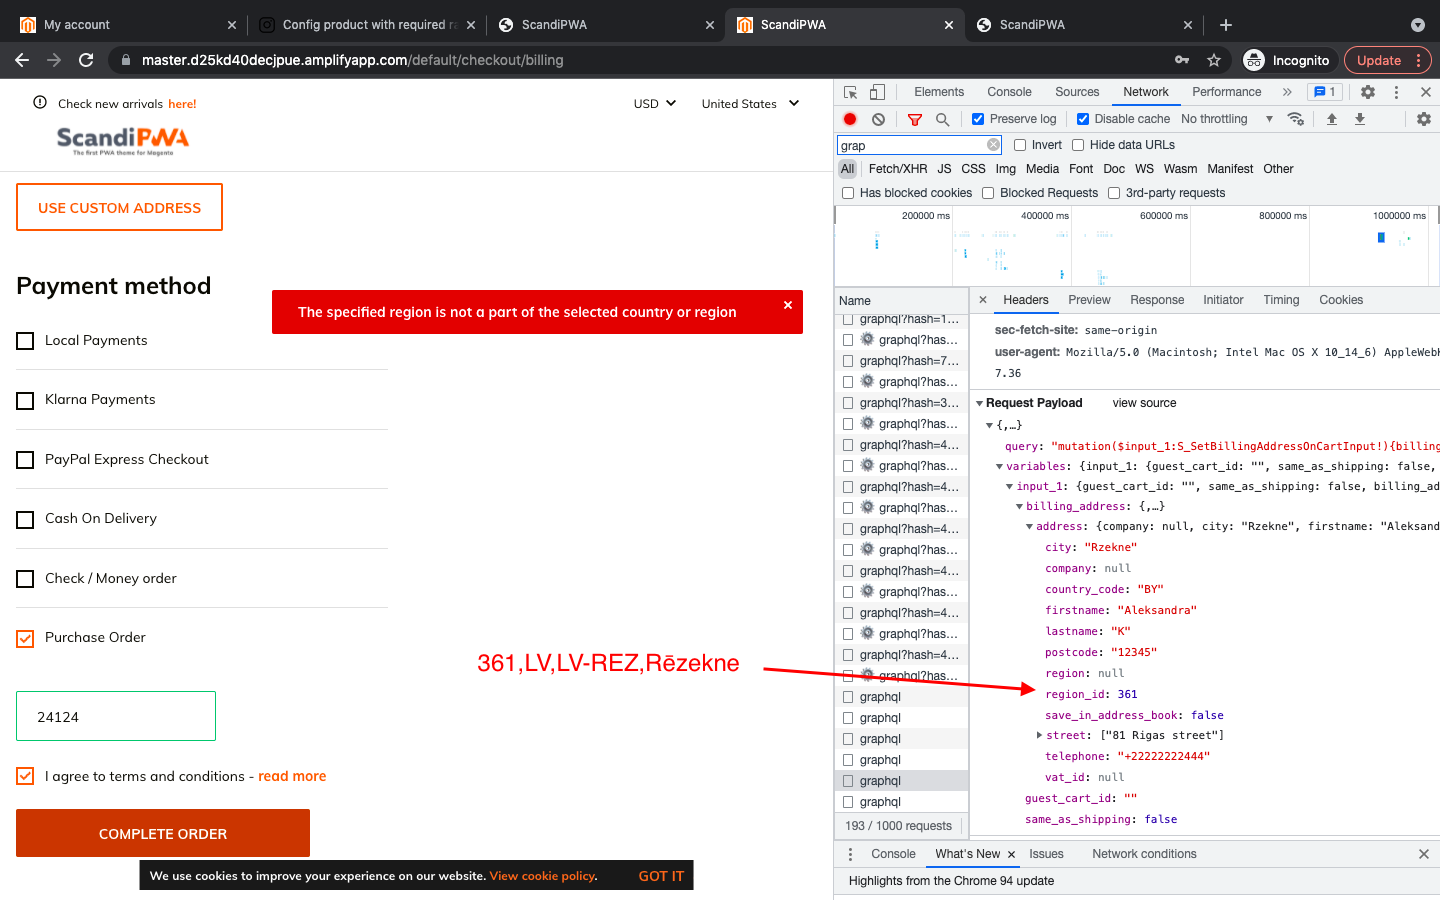The width and height of the screenshot is (1440, 900).
Task: Clear the network log
Action: (x=878, y=119)
